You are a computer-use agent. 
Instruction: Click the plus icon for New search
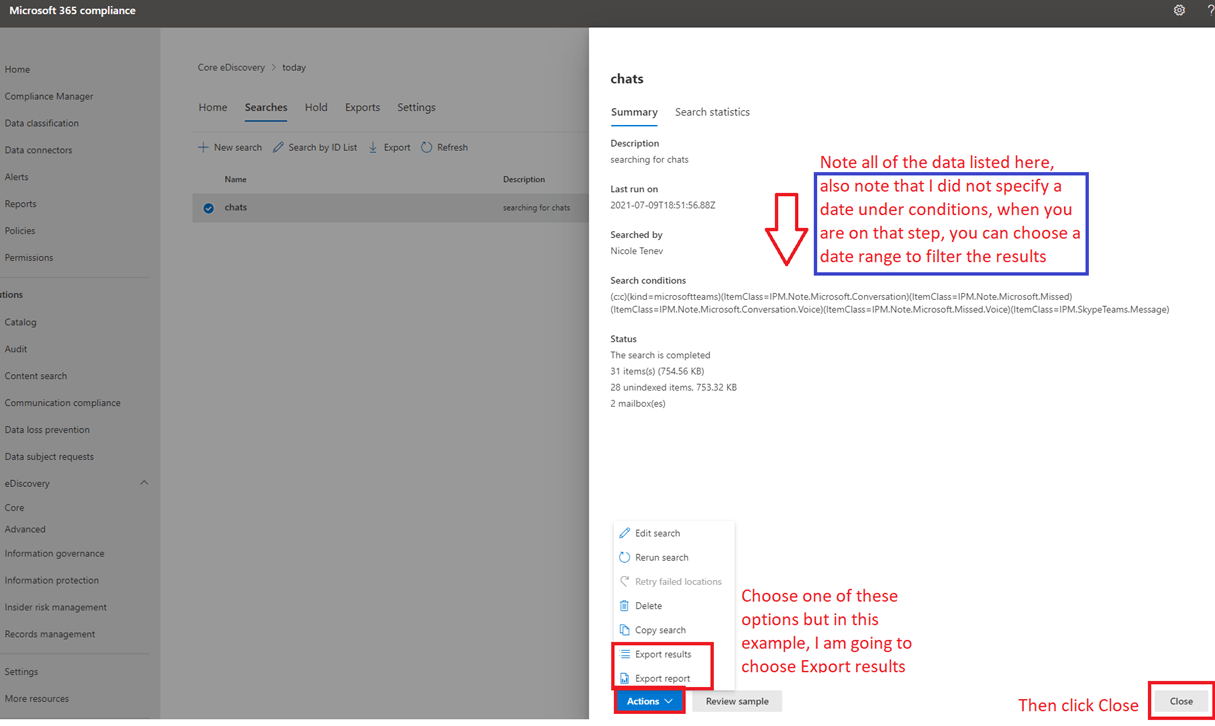coord(203,147)
